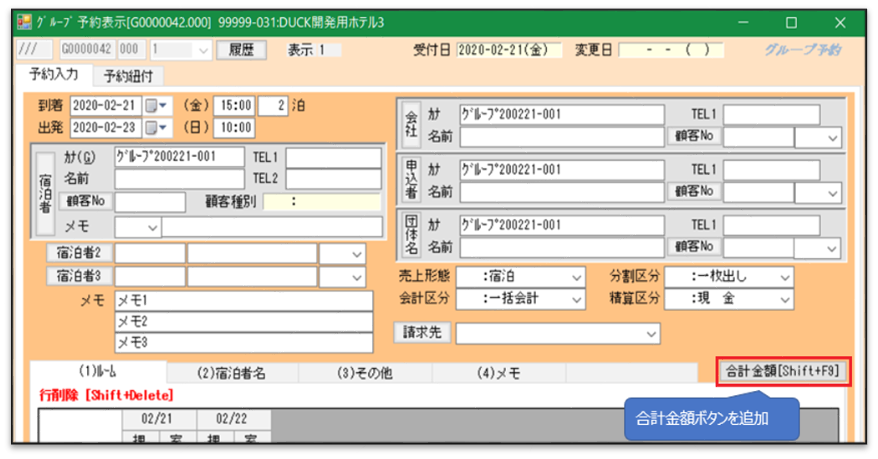
Task: Select the (1)ルーム tab
Action: pos(98,372)
